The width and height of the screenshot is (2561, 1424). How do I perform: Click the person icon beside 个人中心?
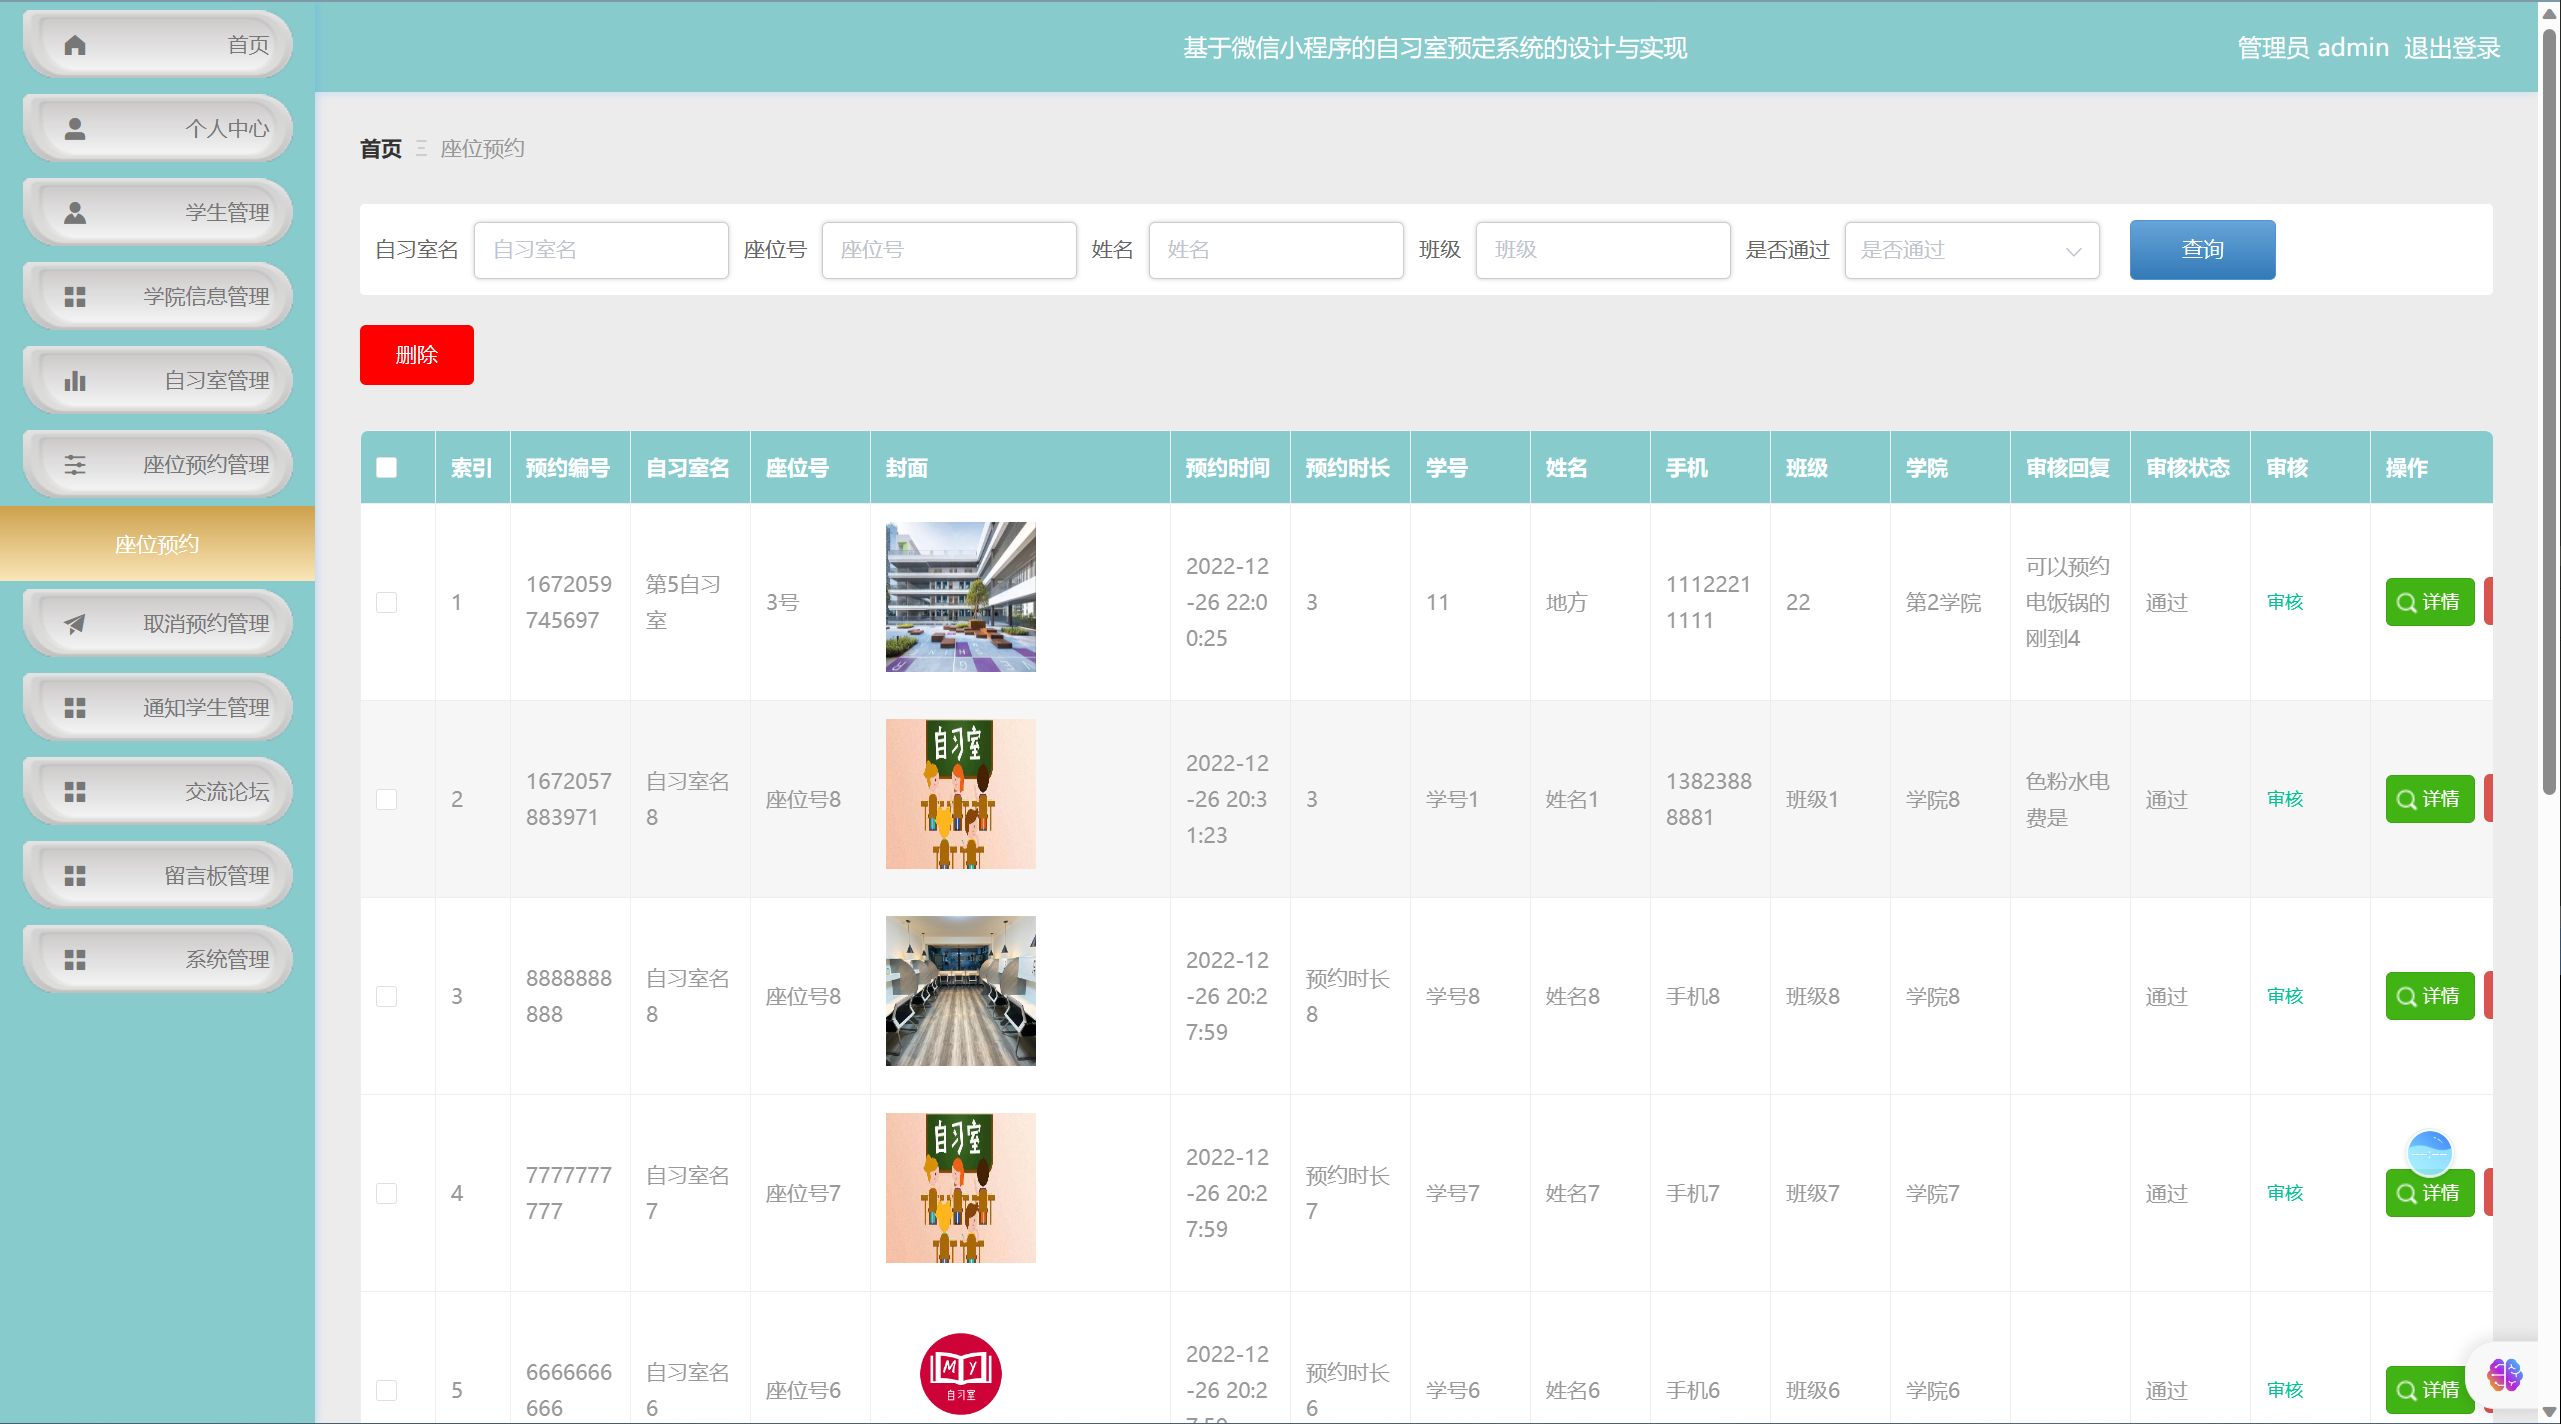(75, 129)
